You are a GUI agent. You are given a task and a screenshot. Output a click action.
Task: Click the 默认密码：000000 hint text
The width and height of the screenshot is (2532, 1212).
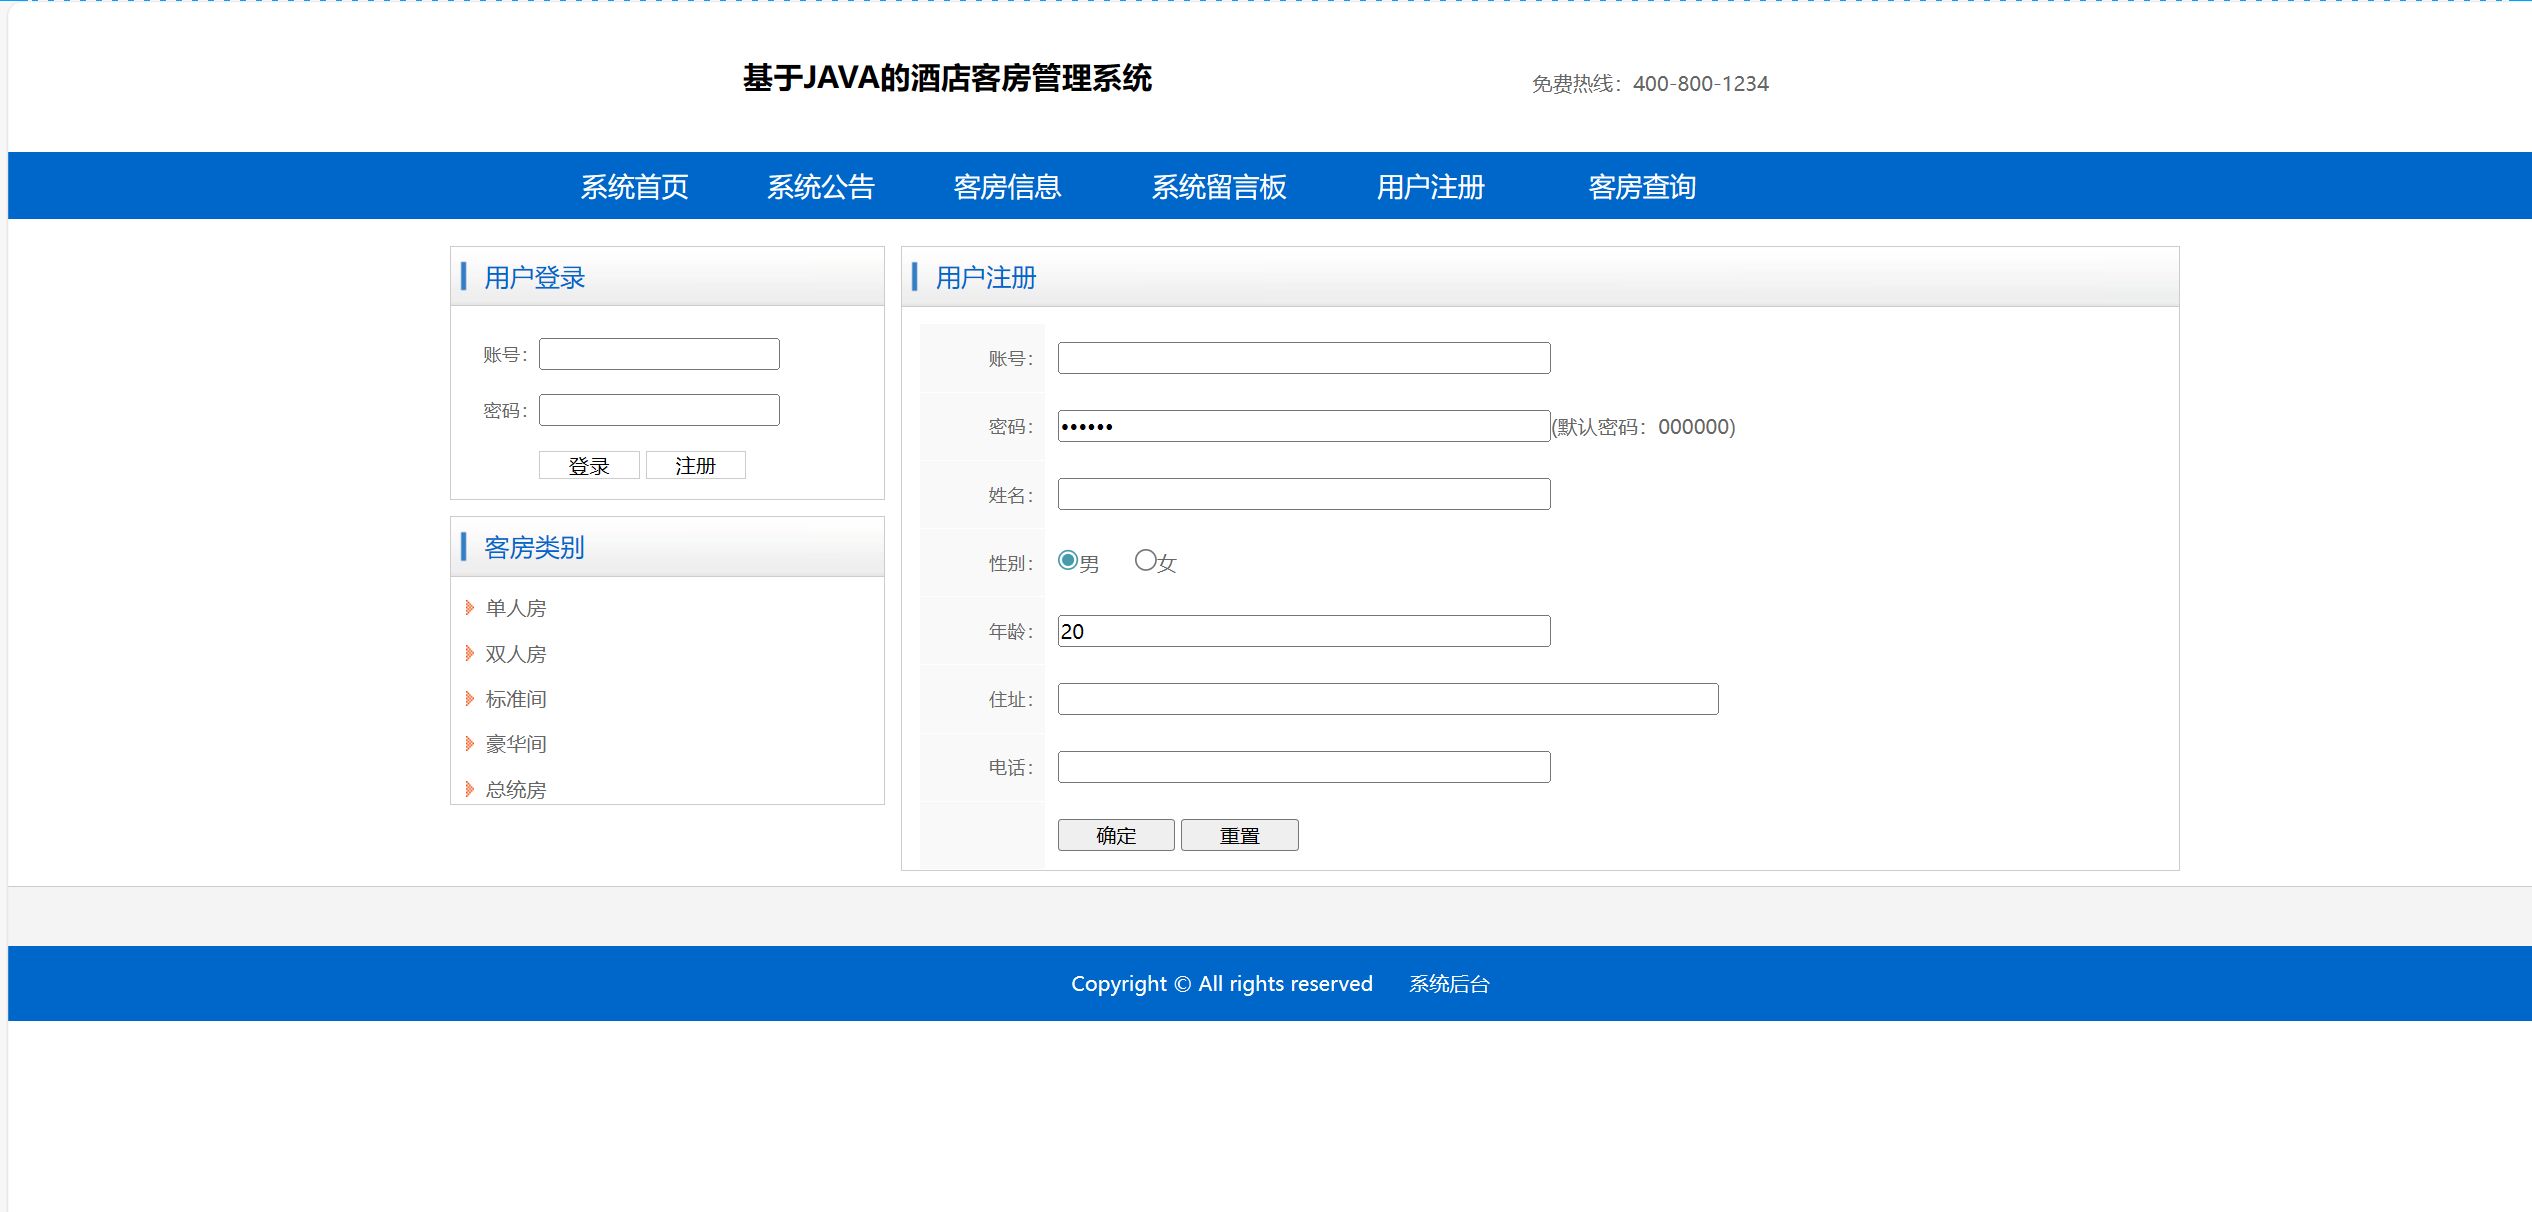click(1644, 427)
